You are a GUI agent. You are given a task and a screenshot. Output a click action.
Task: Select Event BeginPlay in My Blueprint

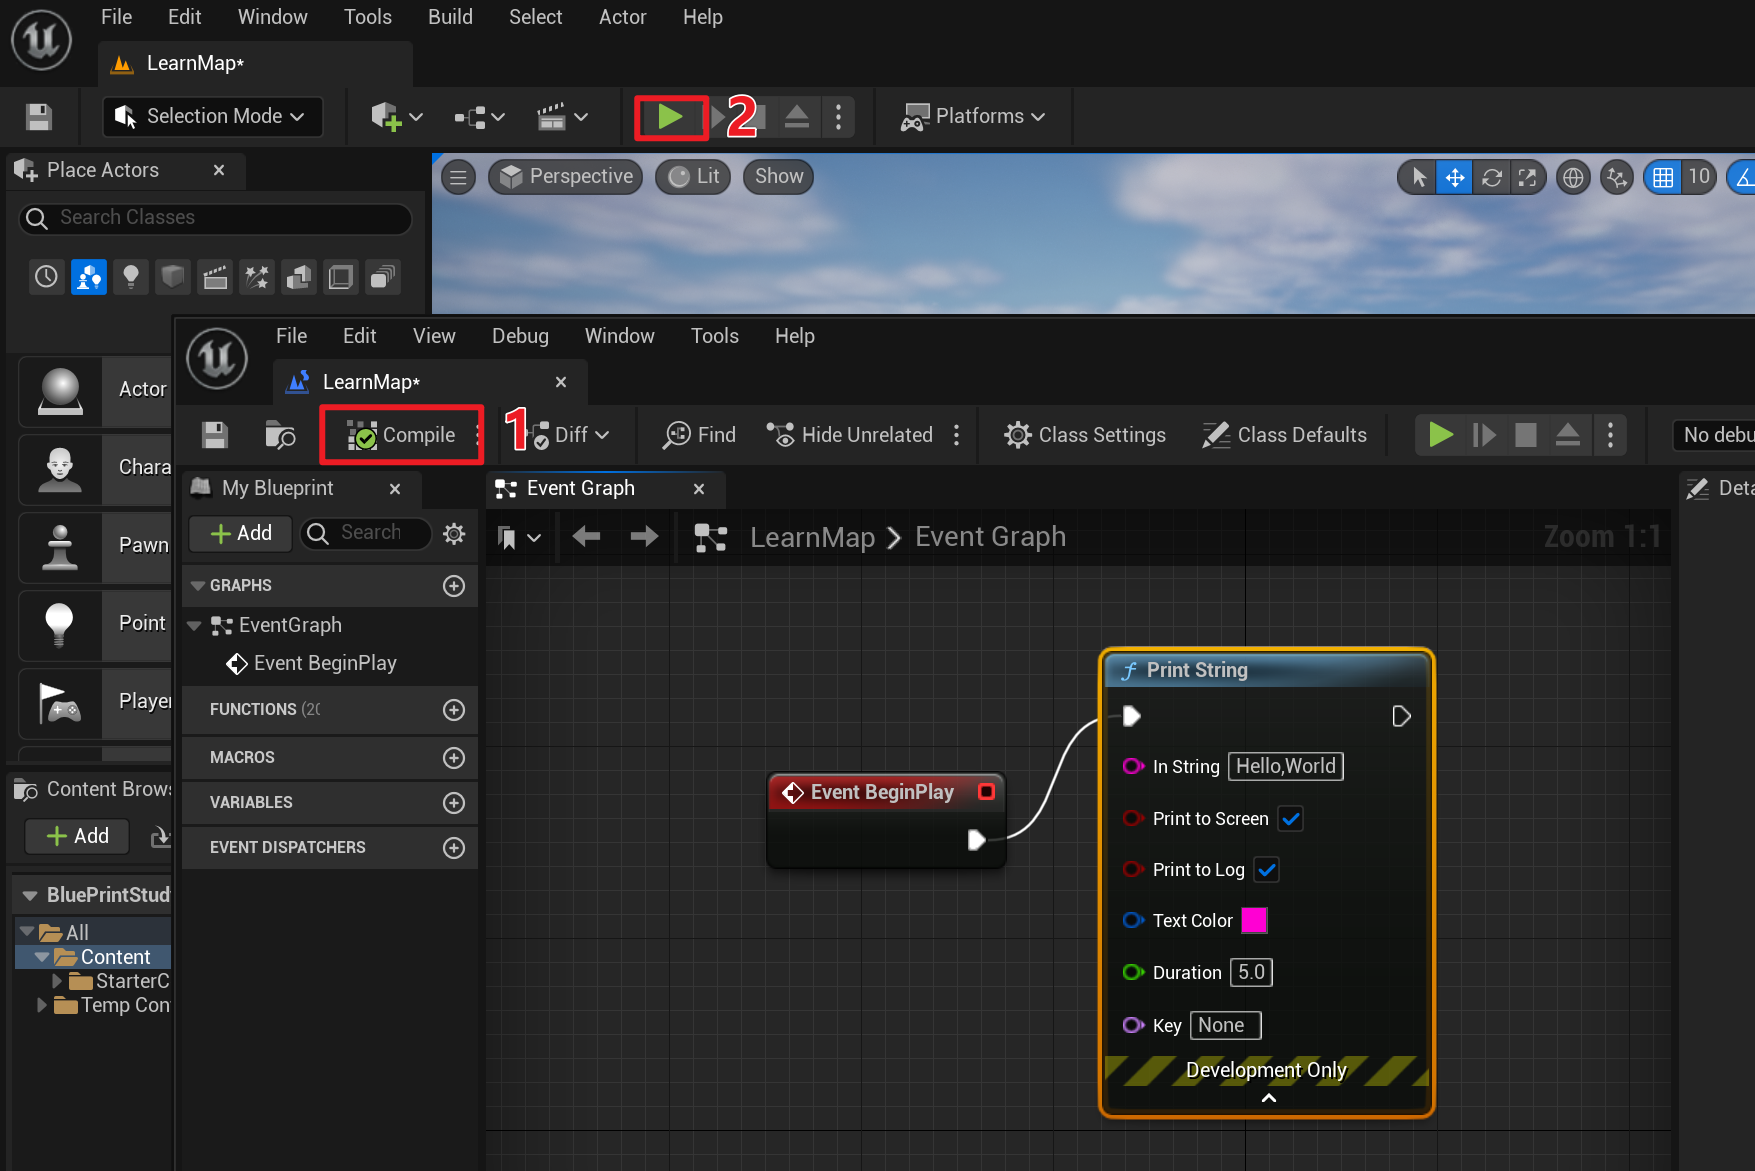(x=311, y=664)
